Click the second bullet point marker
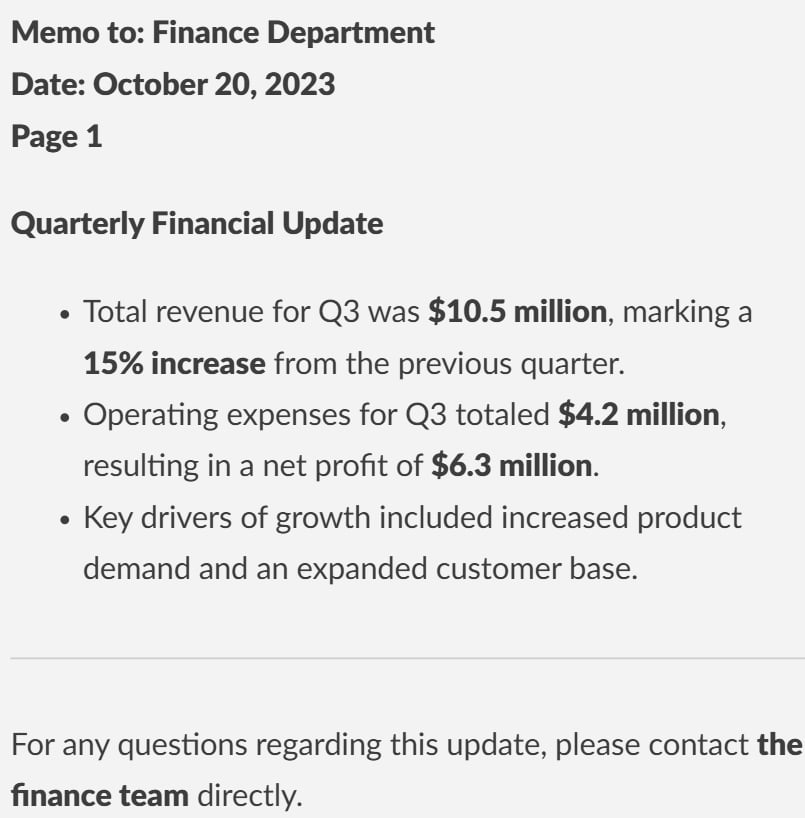 click(65, 418)
